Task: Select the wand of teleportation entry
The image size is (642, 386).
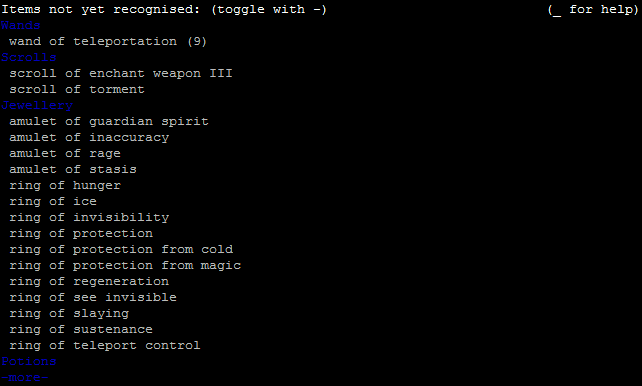Action: point(108,41)
